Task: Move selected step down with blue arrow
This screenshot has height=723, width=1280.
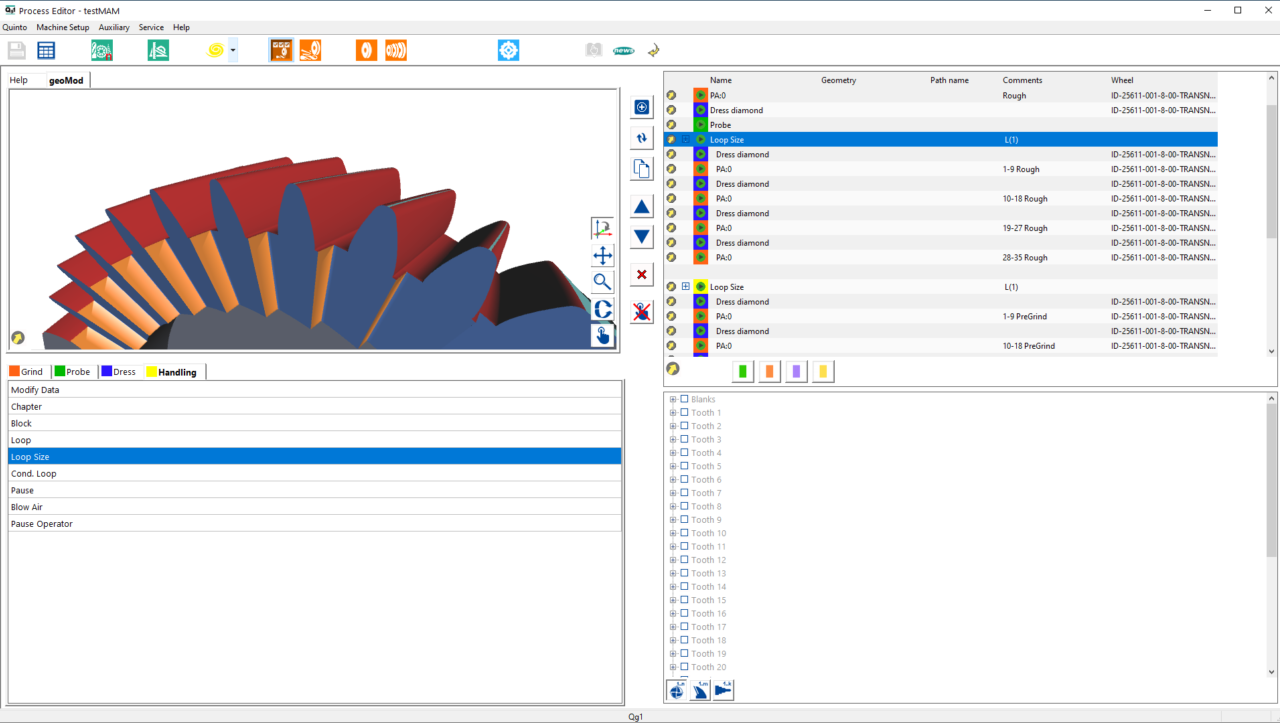Action: coord(642,237)
